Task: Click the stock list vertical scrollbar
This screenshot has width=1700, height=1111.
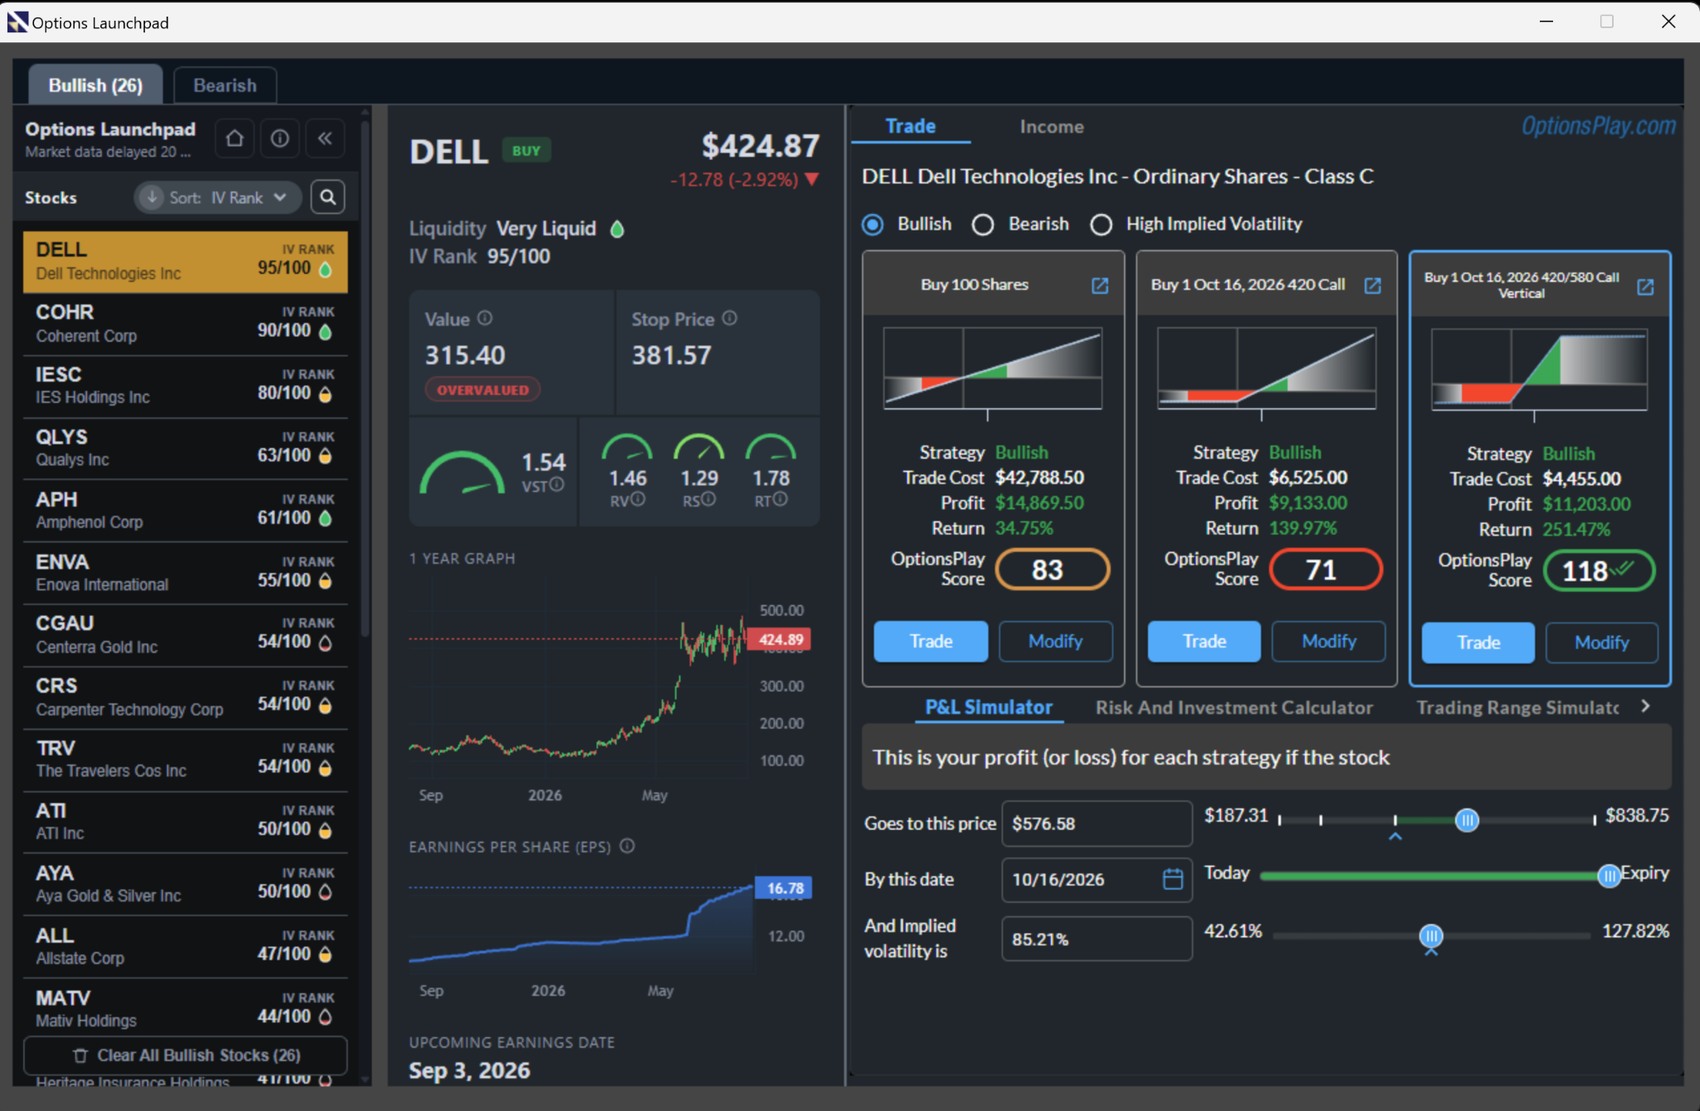Action: (365, 380)
